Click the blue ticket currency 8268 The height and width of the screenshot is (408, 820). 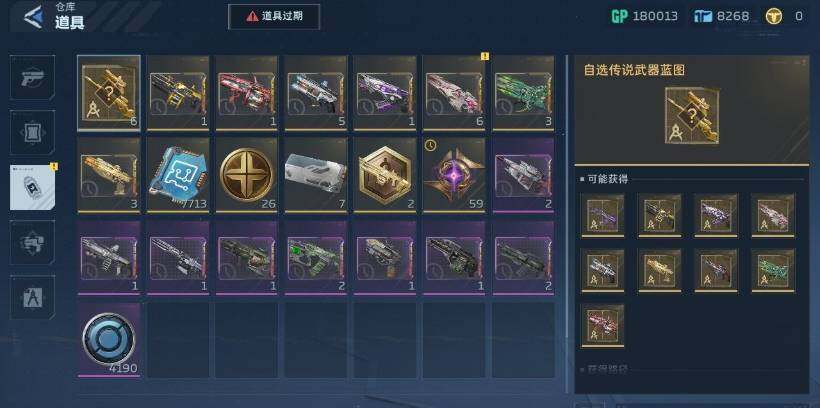(722, 16)
